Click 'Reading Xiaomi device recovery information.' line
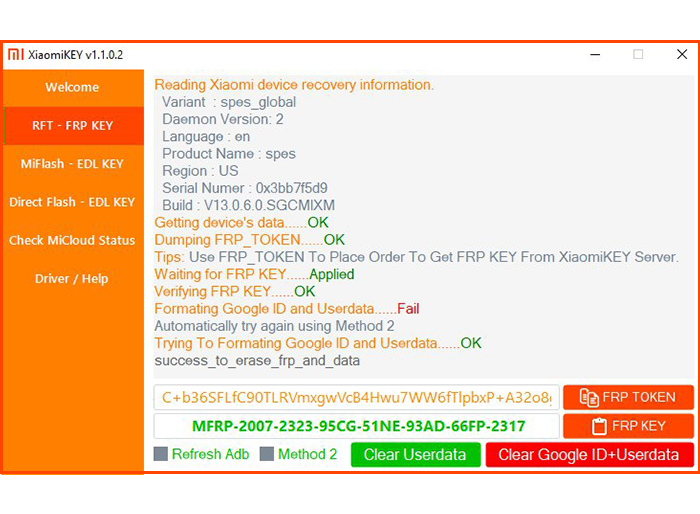The width and height of the screenshot is (700, 514). 294,85
